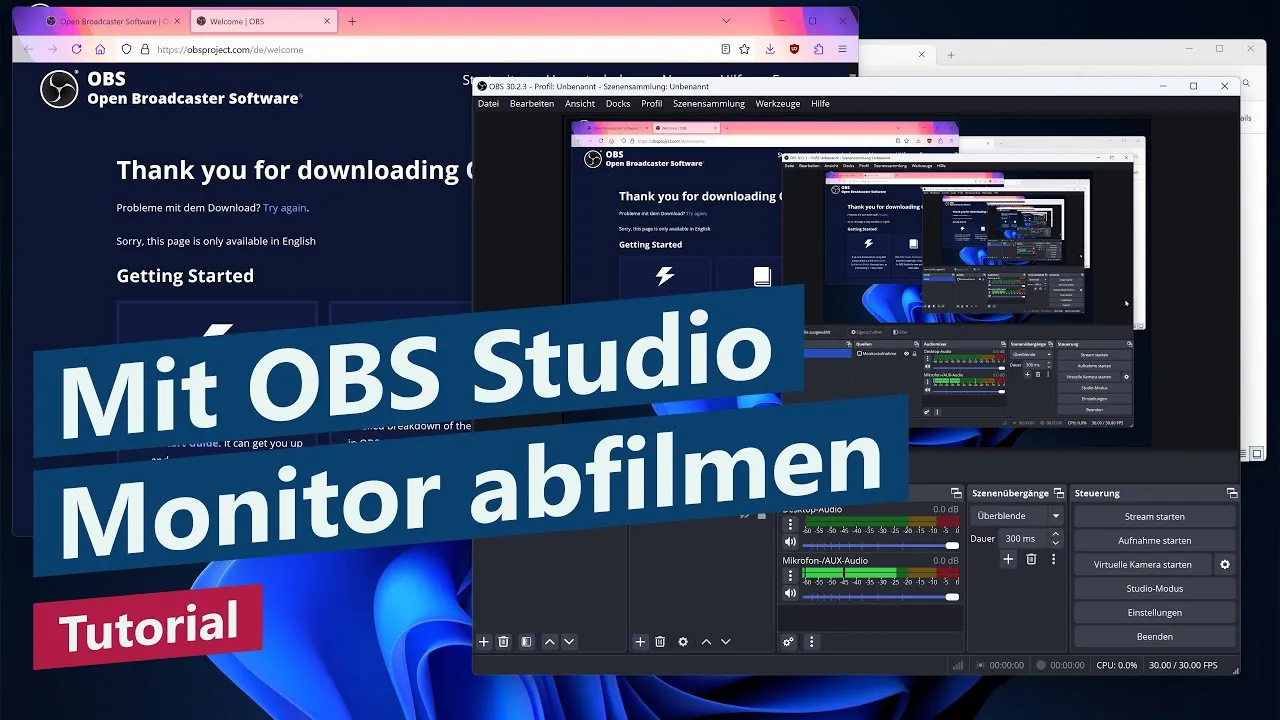The height and width of the screenshot is (720, 1280).
Task: Delete selected source using the trash icon
Action: coord(660,641)
